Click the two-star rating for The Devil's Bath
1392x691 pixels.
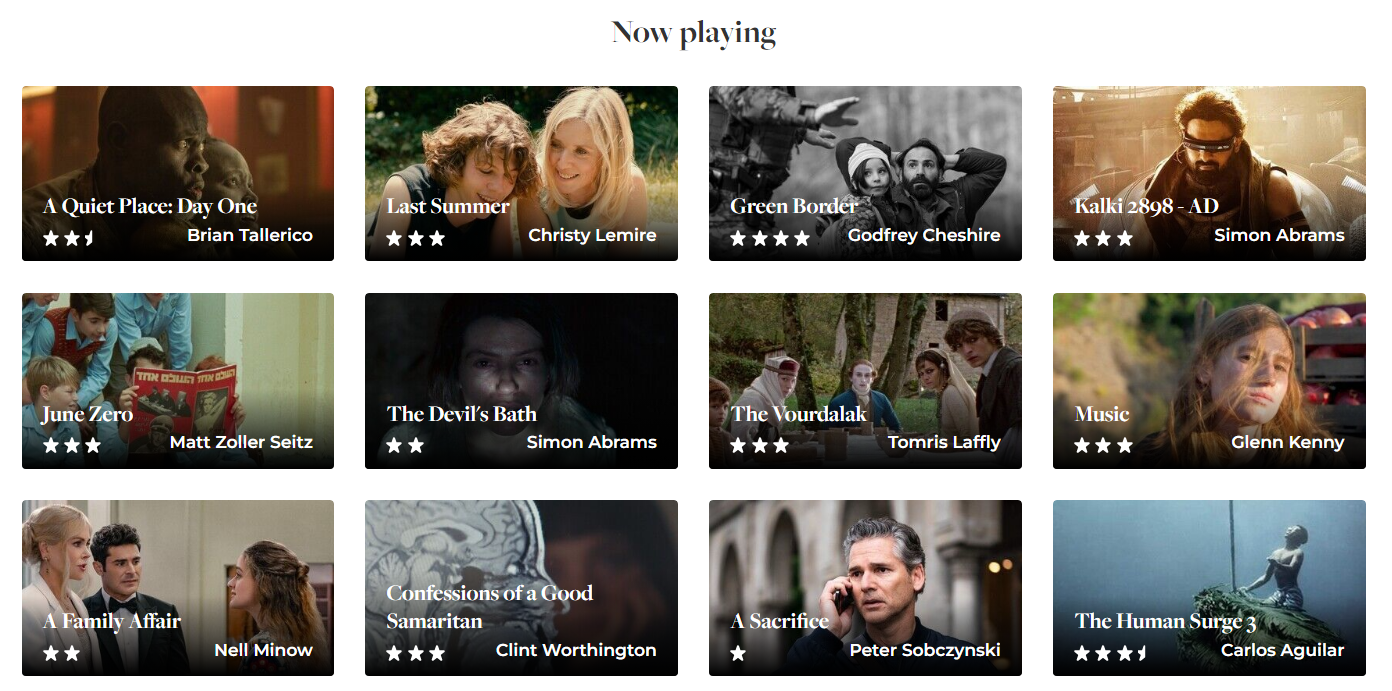[405, 446]
